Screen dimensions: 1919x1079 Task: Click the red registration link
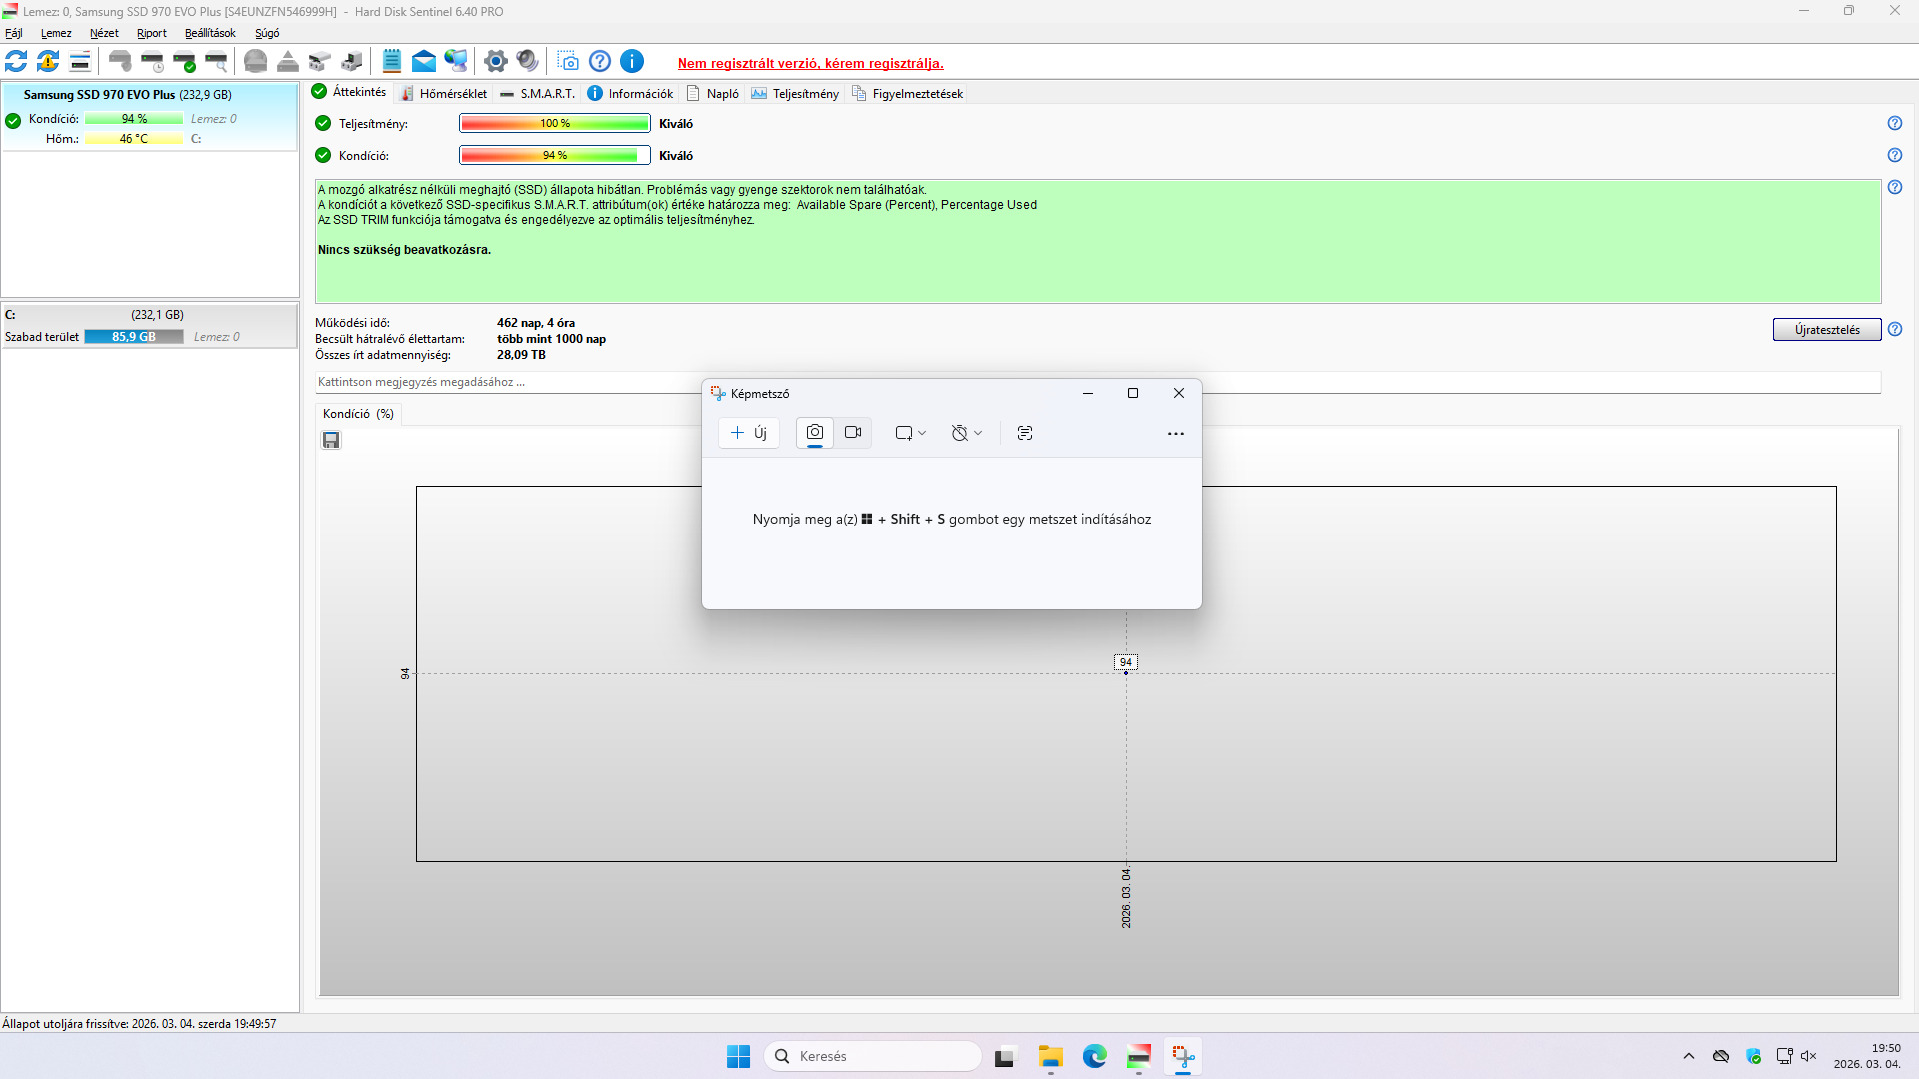(810, 63)
